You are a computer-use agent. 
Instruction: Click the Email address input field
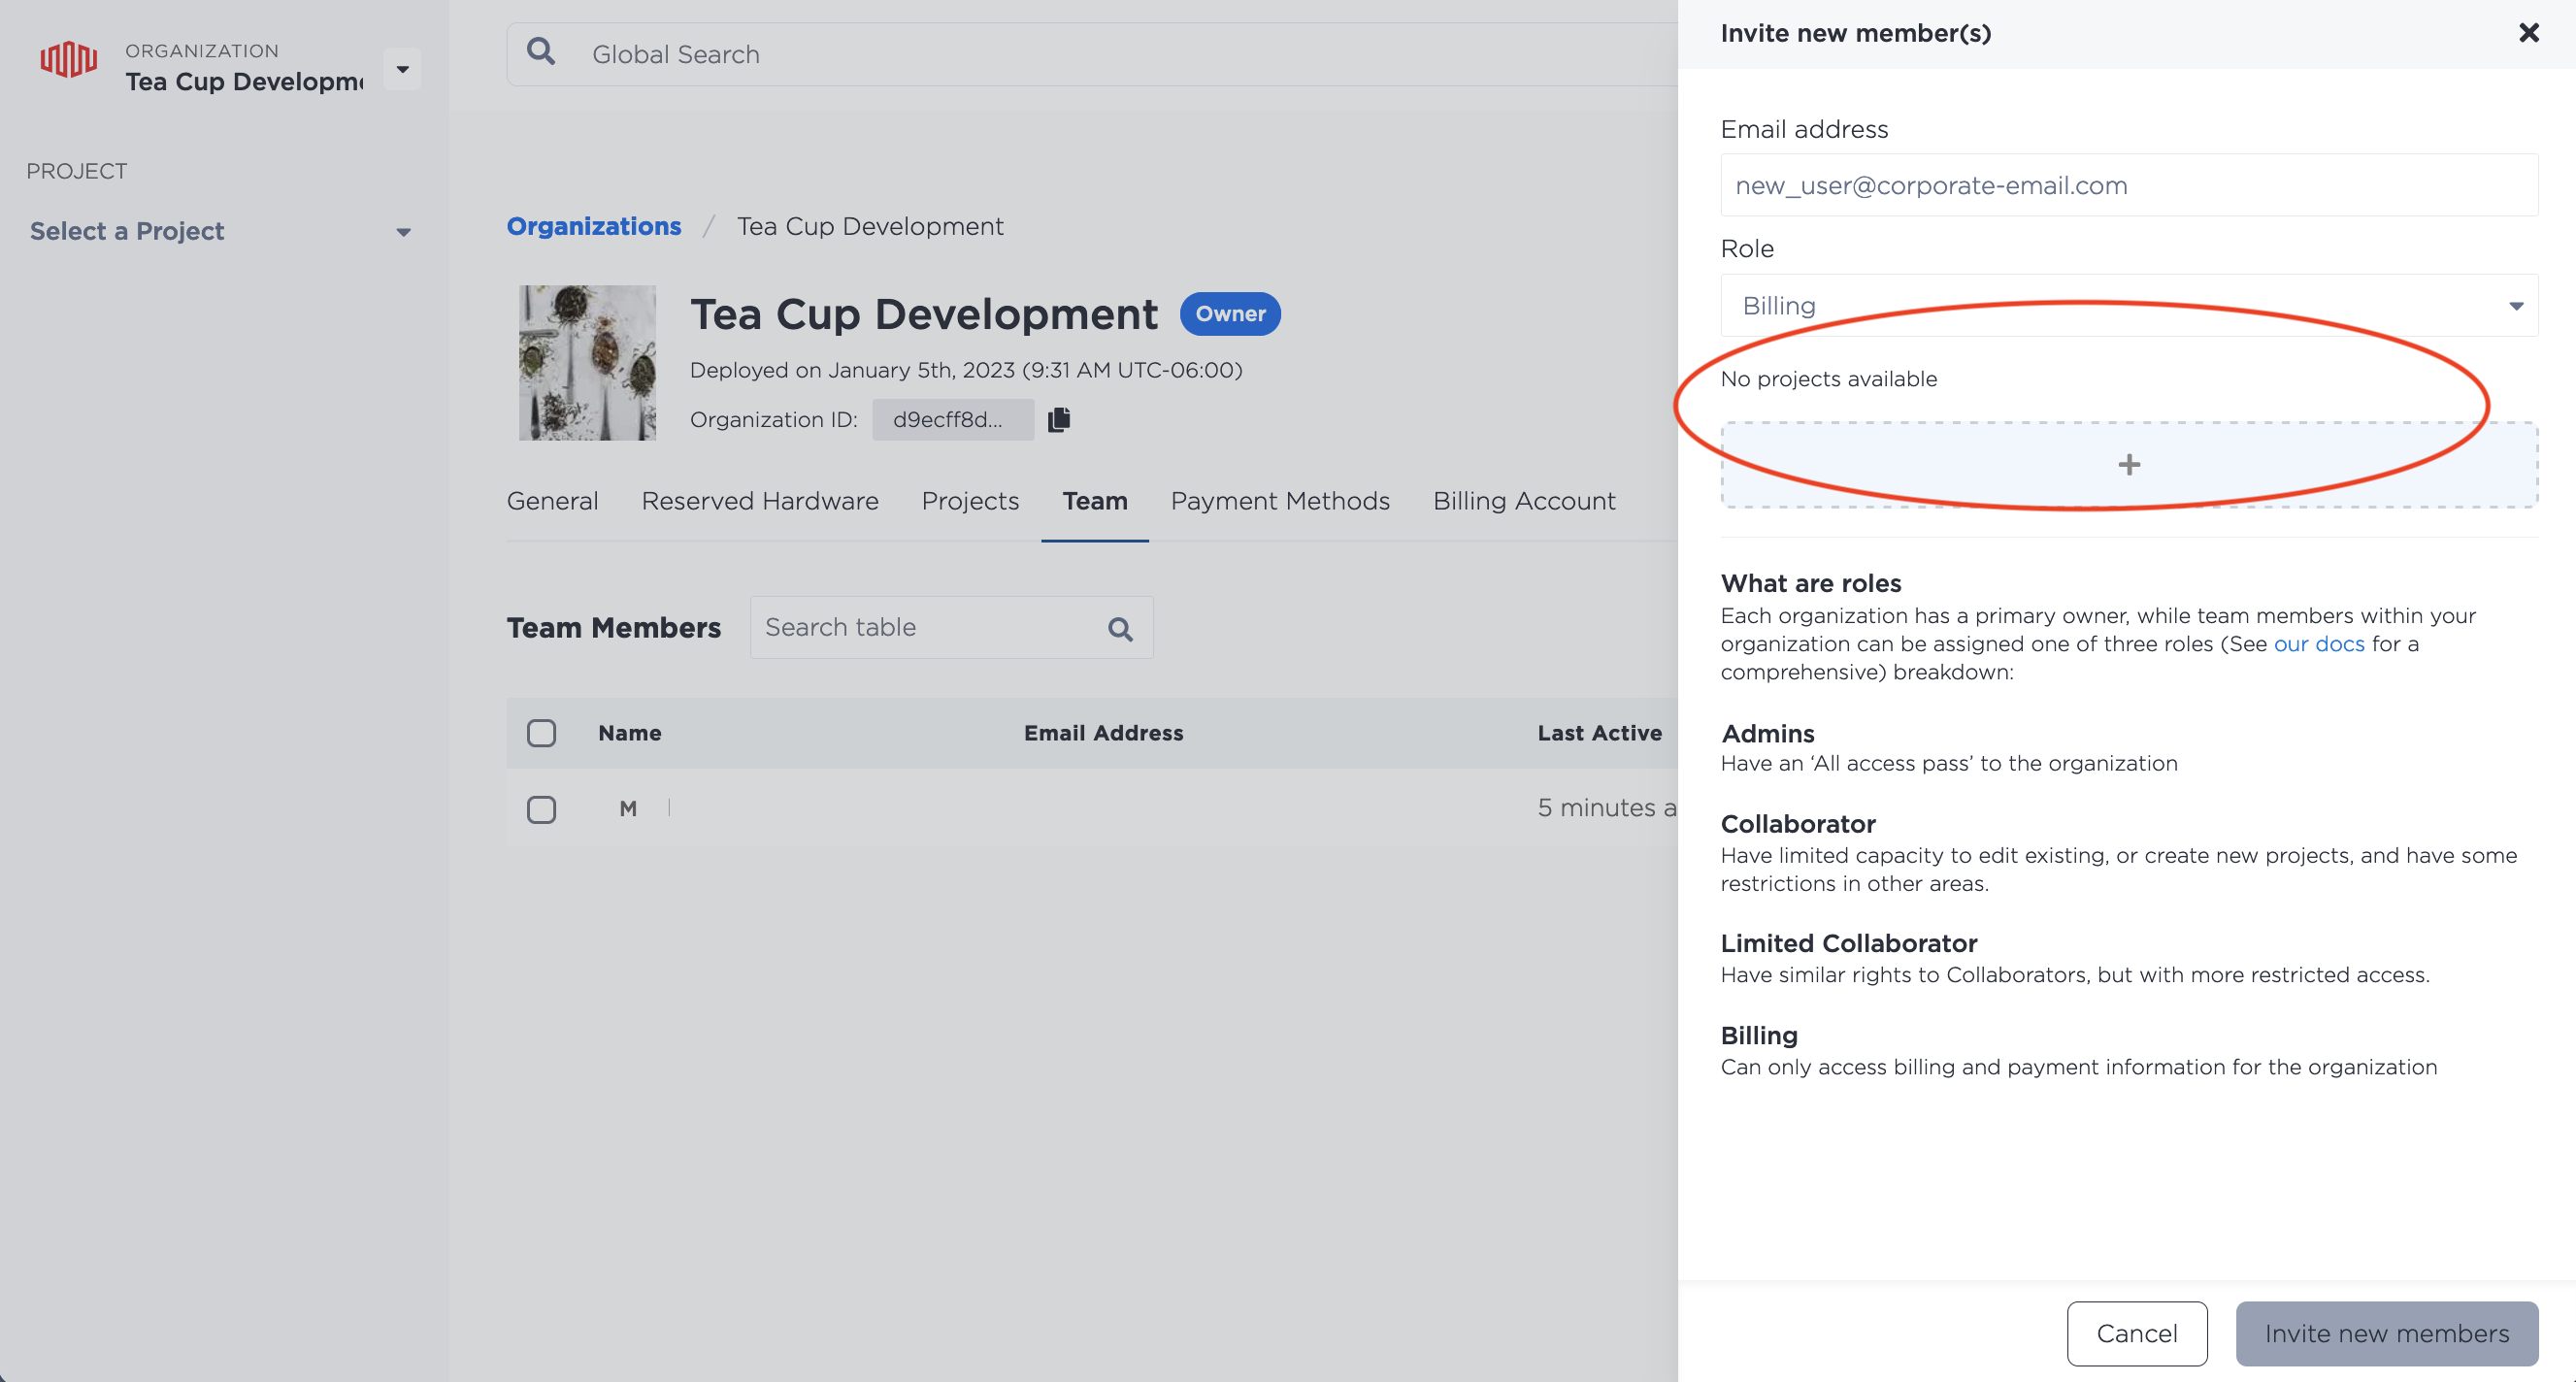coord(2129,185)
